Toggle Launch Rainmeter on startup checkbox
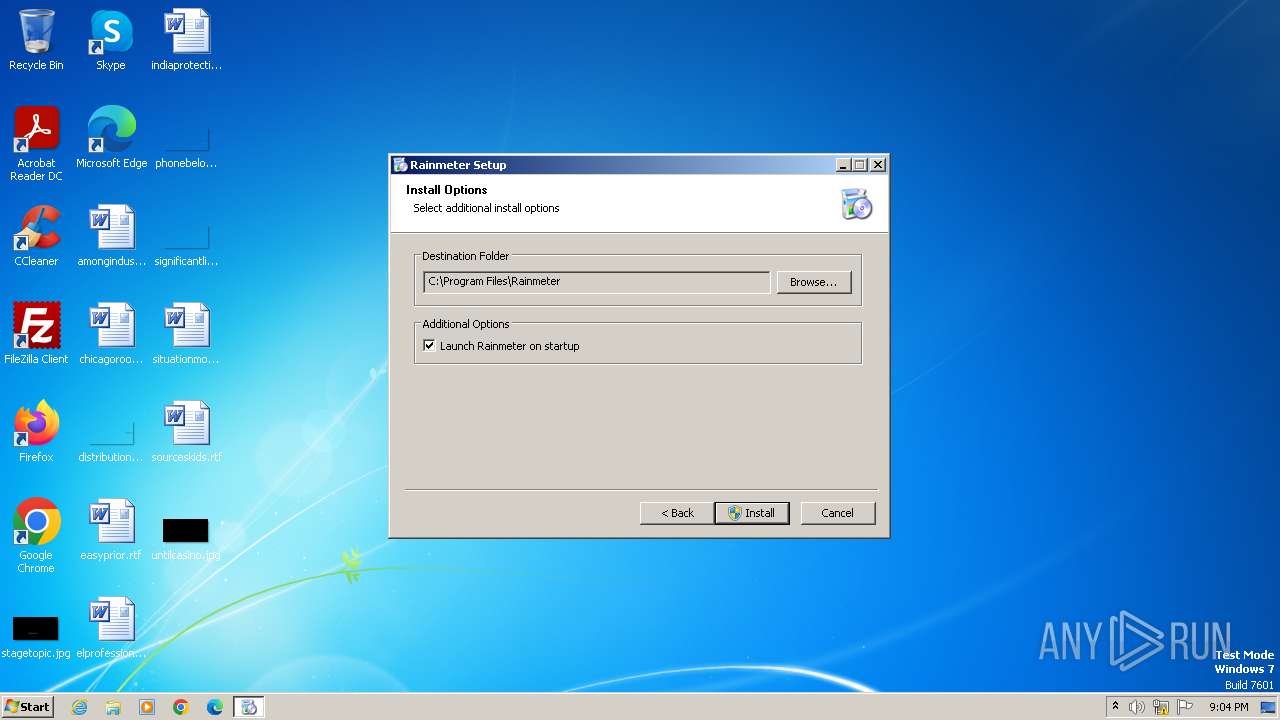The image size is (1280, 720). click(429, 346)
